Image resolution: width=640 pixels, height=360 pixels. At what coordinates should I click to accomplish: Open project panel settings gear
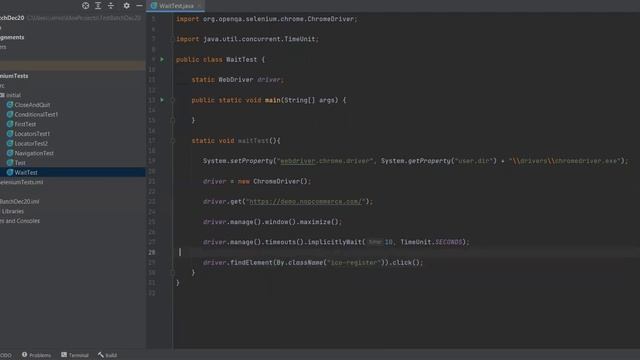127,6
